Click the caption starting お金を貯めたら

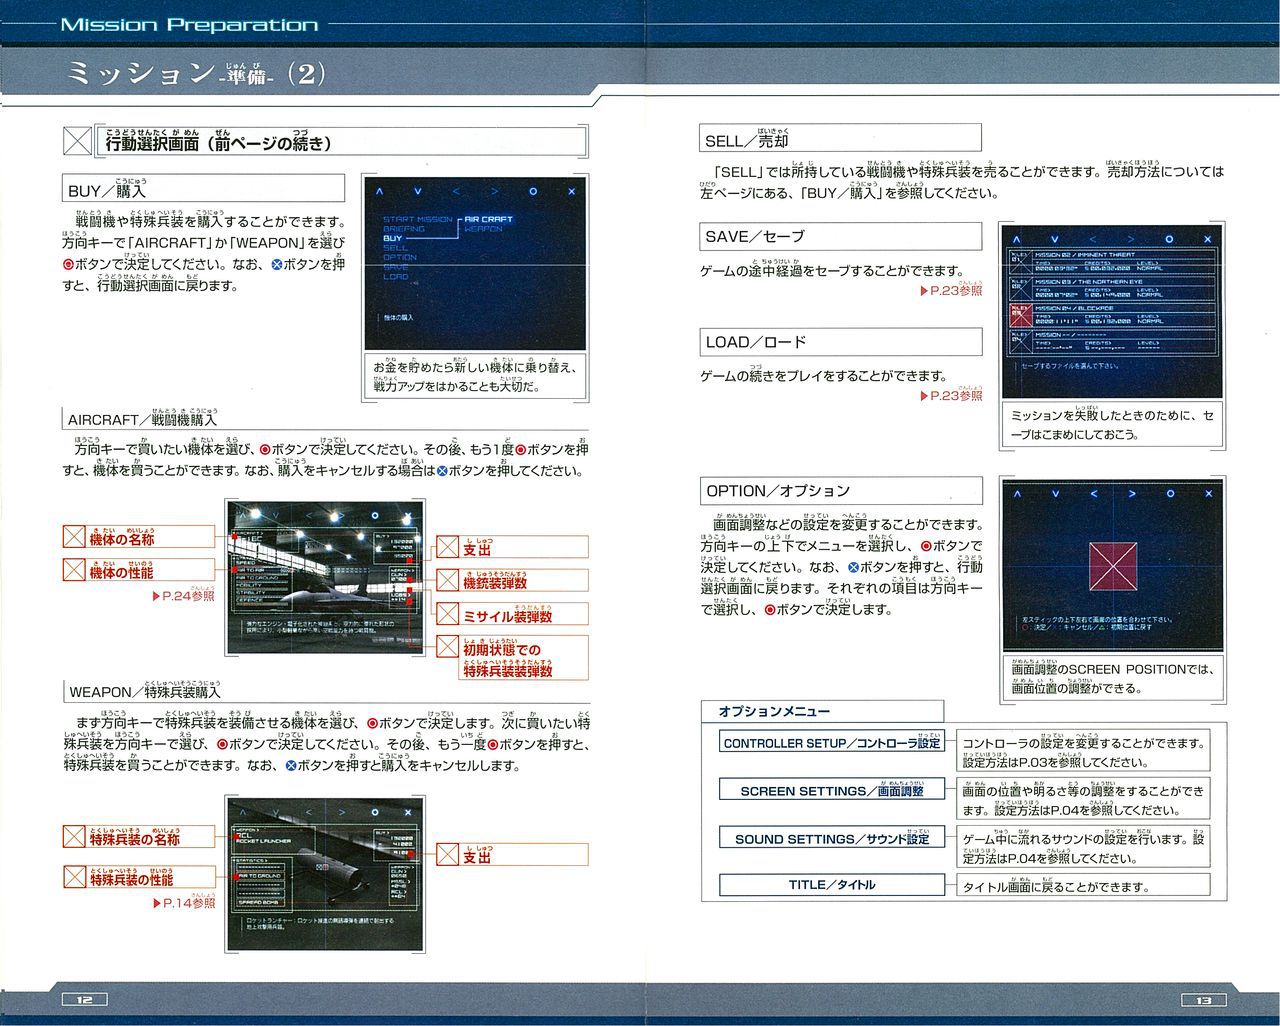(x=474, y=376)
